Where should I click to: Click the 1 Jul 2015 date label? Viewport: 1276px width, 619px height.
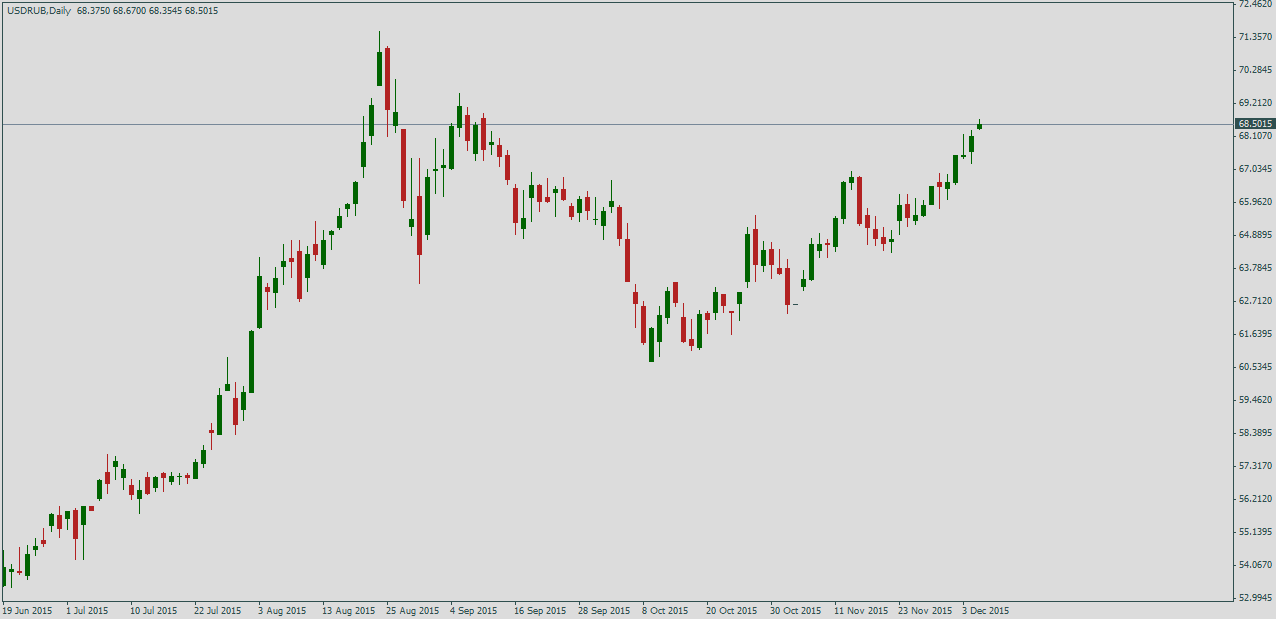tap(87, 610)
